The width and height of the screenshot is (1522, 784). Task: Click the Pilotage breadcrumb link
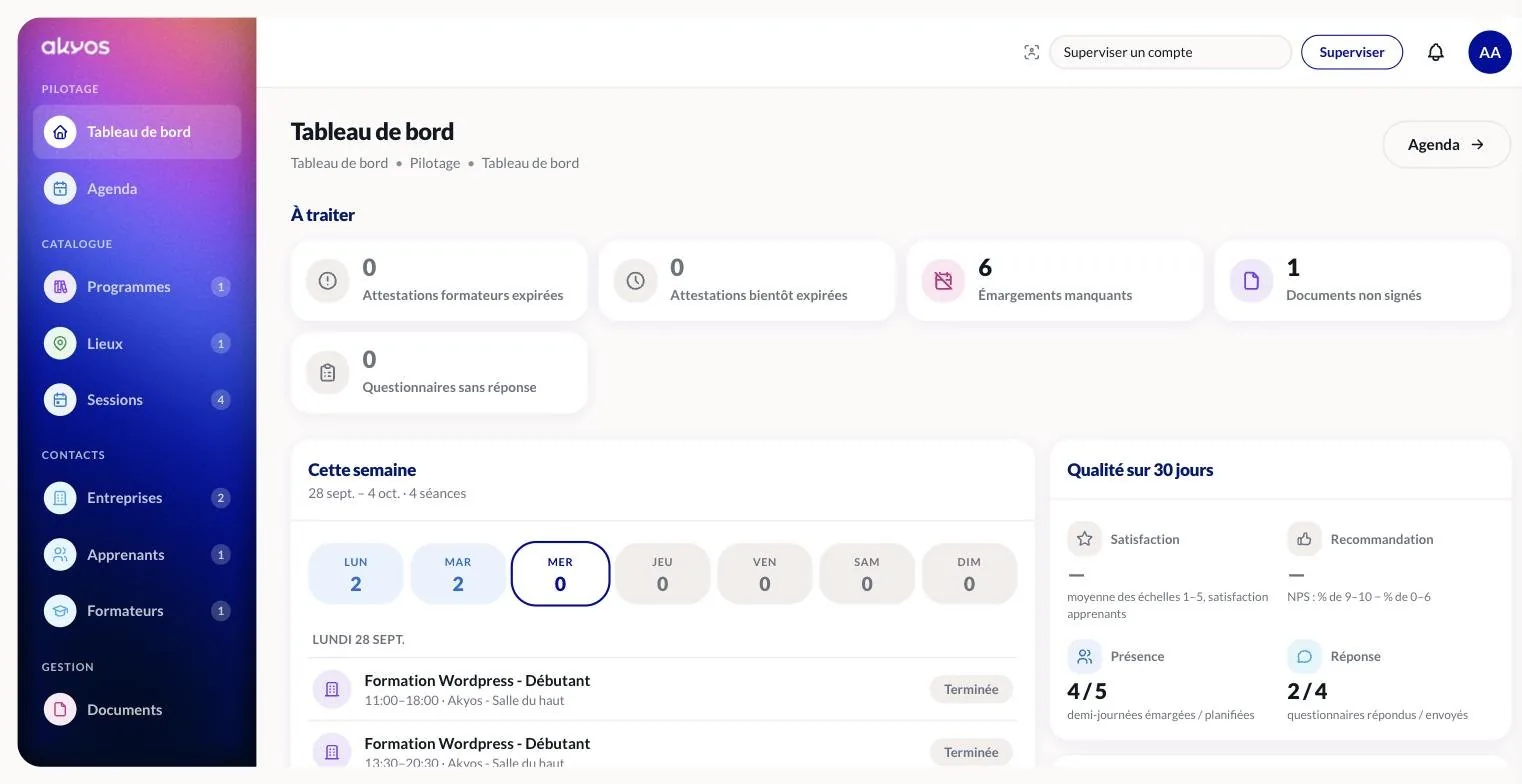(435, 163)
